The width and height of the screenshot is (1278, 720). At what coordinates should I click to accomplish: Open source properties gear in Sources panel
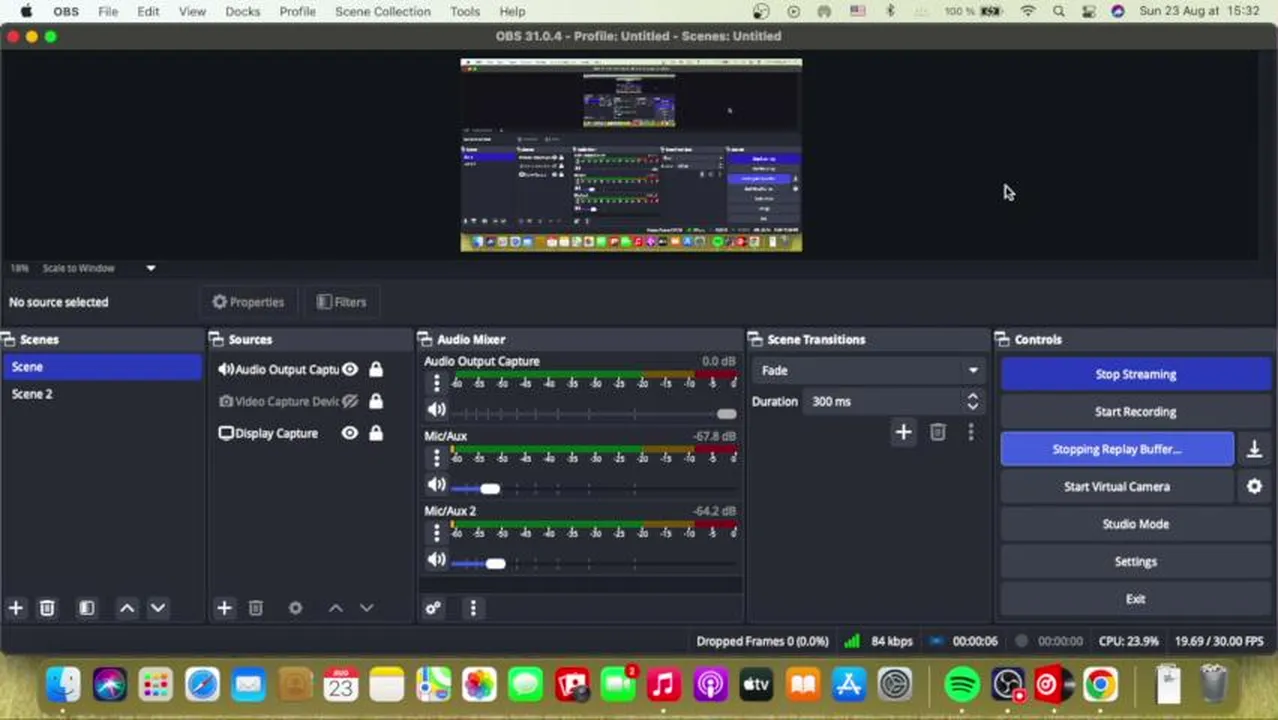click(295, 608)
